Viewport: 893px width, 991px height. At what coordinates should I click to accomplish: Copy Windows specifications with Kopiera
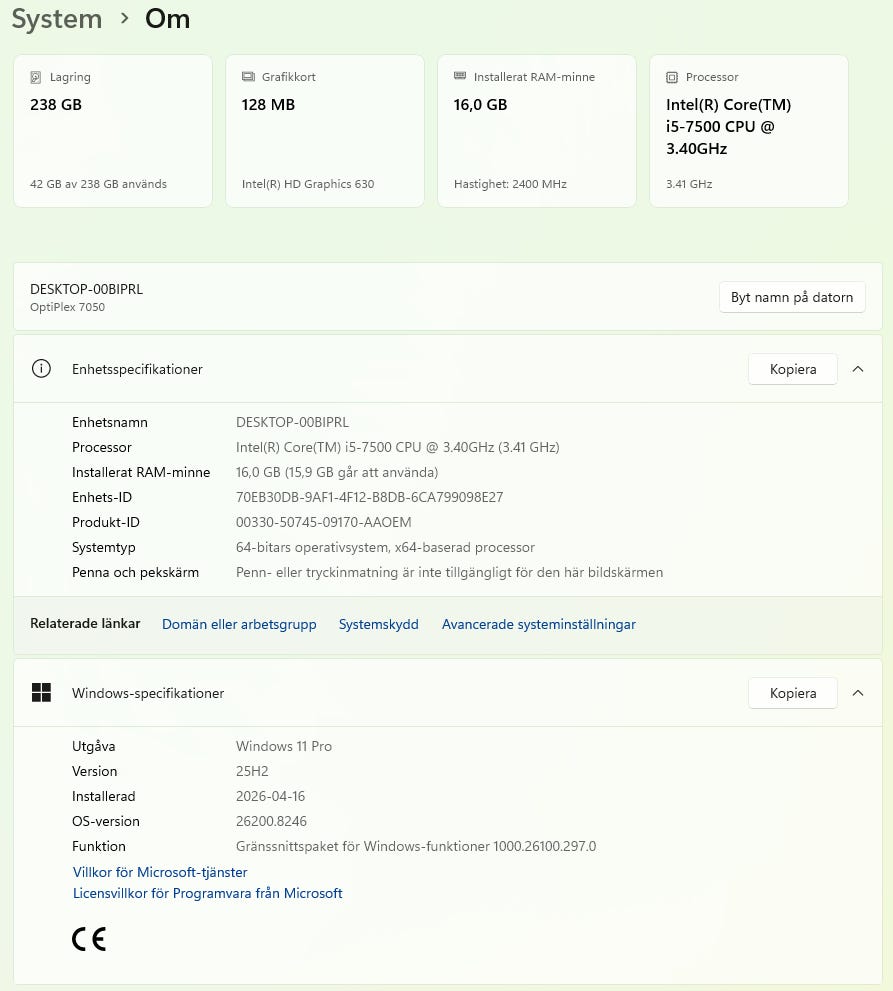pyautogui.click(x=792, y=693)
